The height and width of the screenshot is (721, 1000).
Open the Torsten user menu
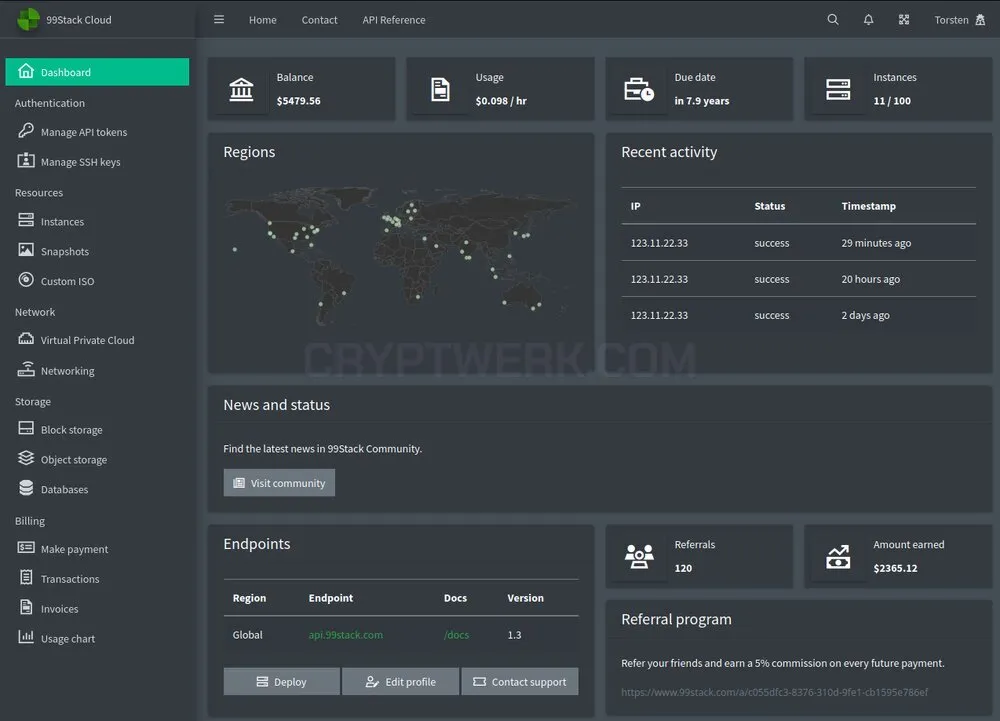click(959, 20)
